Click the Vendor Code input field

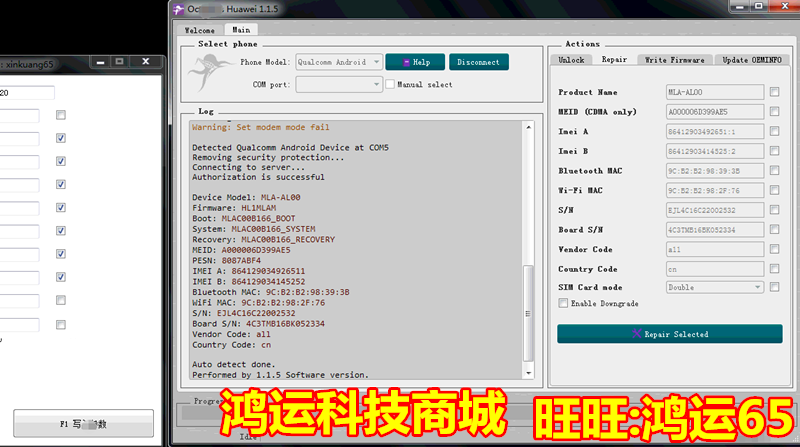[x=715, y=249]
